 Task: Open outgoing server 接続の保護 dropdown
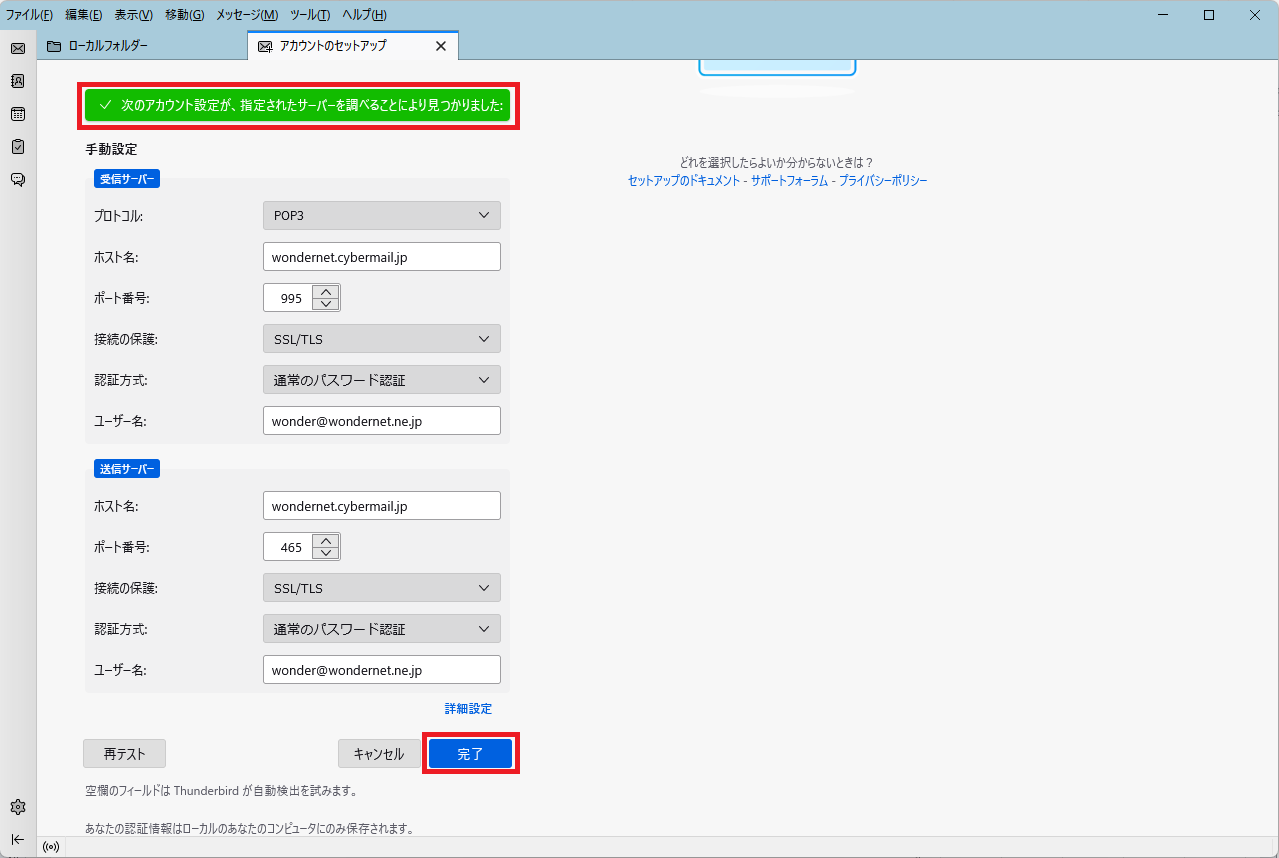tap(382, 588)
